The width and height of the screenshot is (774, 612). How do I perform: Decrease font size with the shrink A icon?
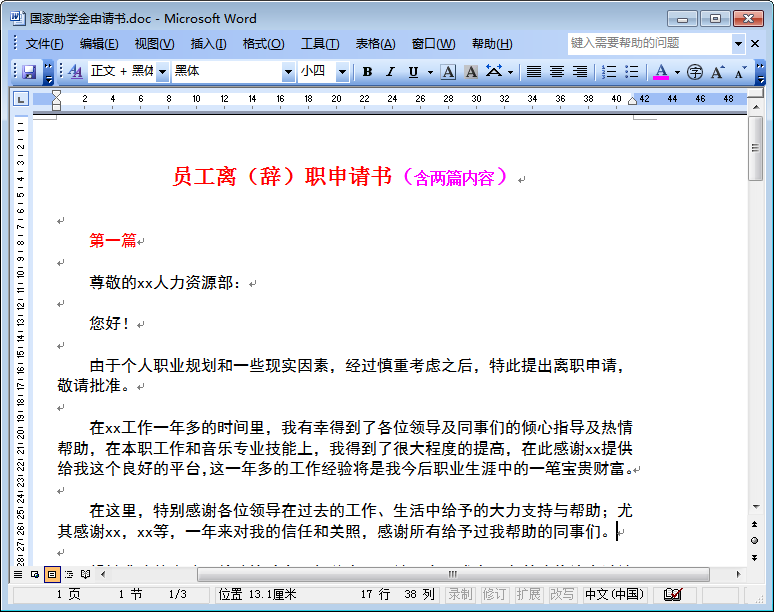point(740,72)
